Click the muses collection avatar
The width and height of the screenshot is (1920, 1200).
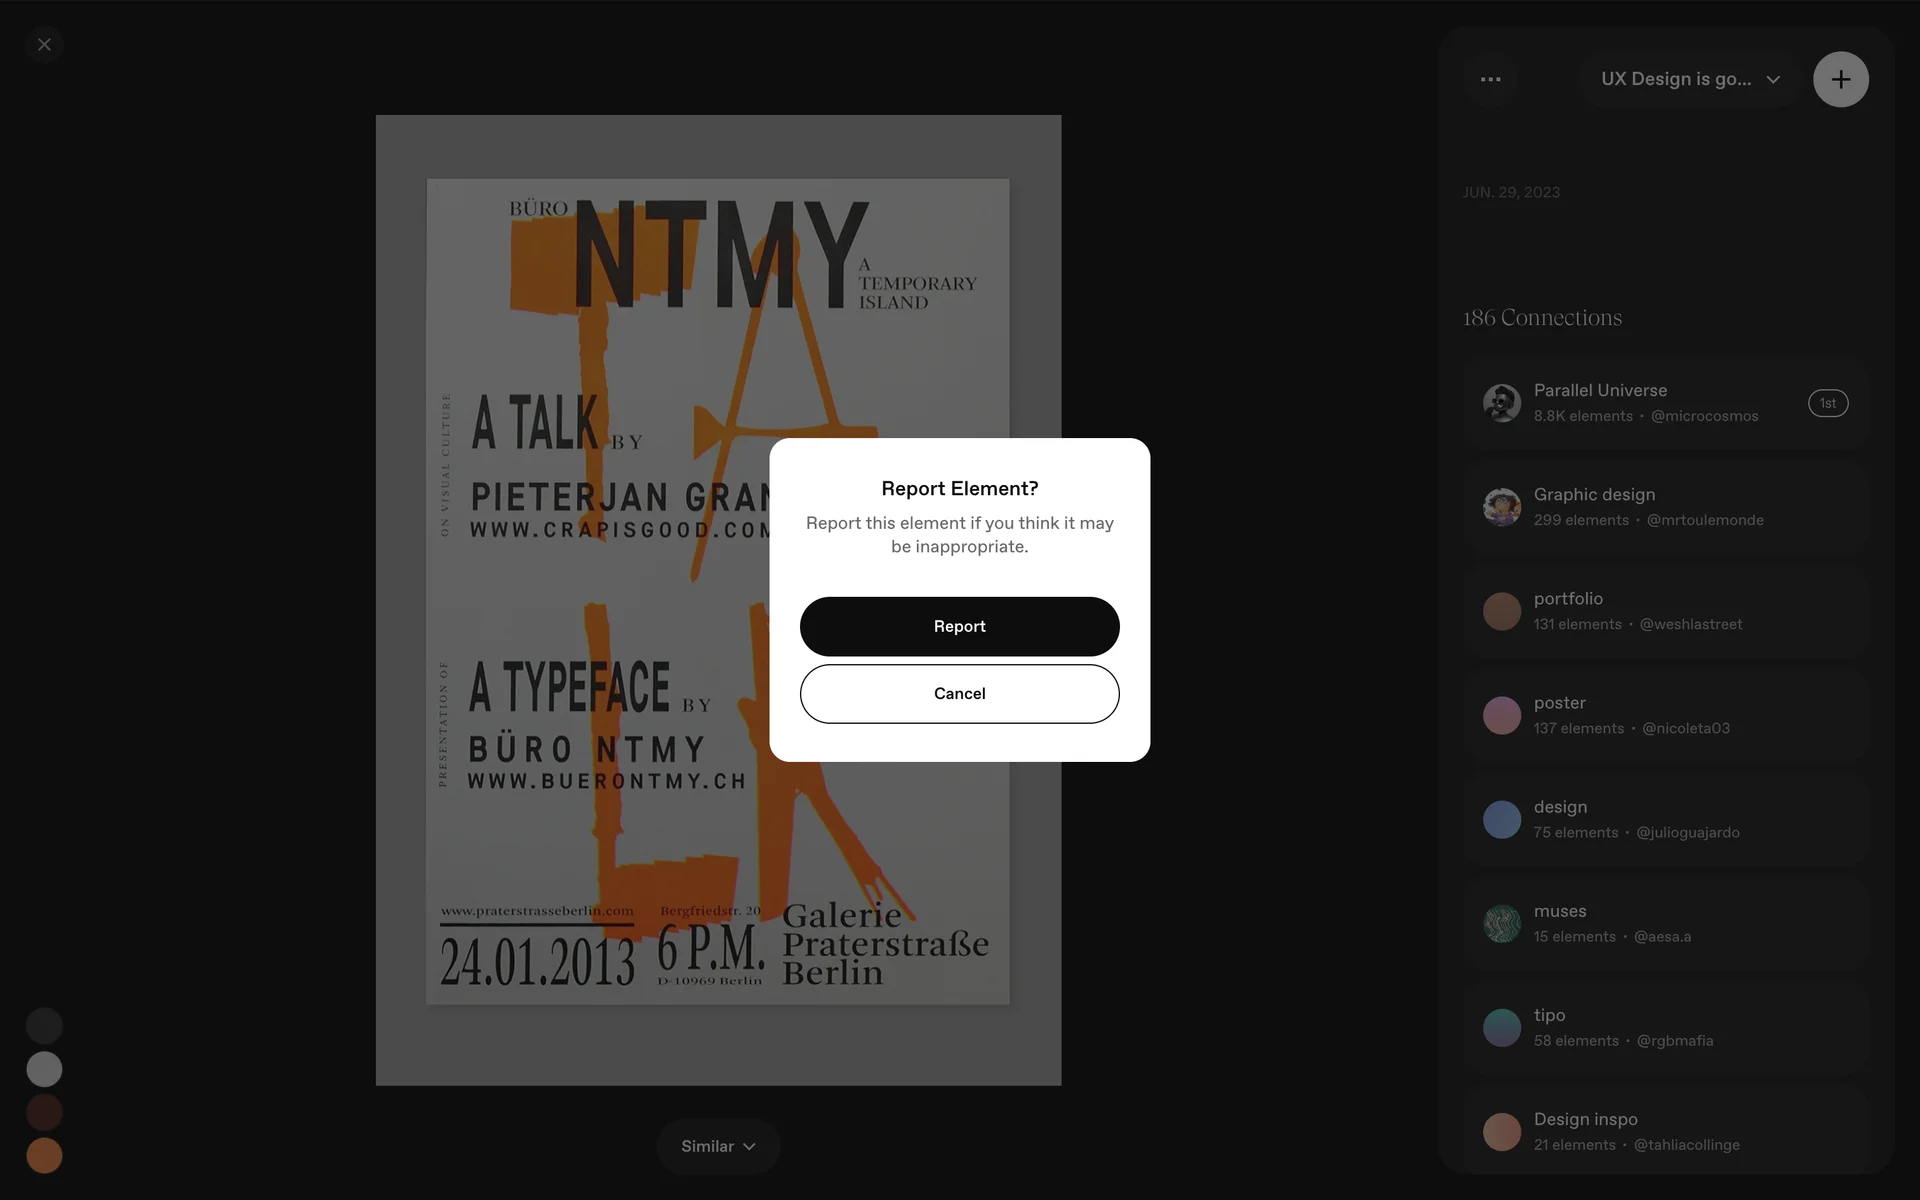click(x=1501, y=923)
